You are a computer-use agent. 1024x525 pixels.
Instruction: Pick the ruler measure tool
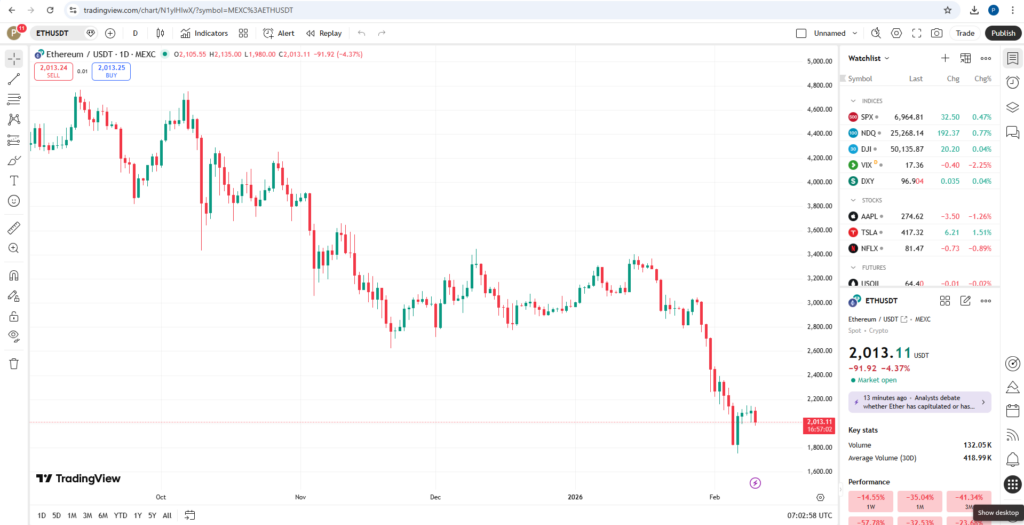click(x=14, y=227)
